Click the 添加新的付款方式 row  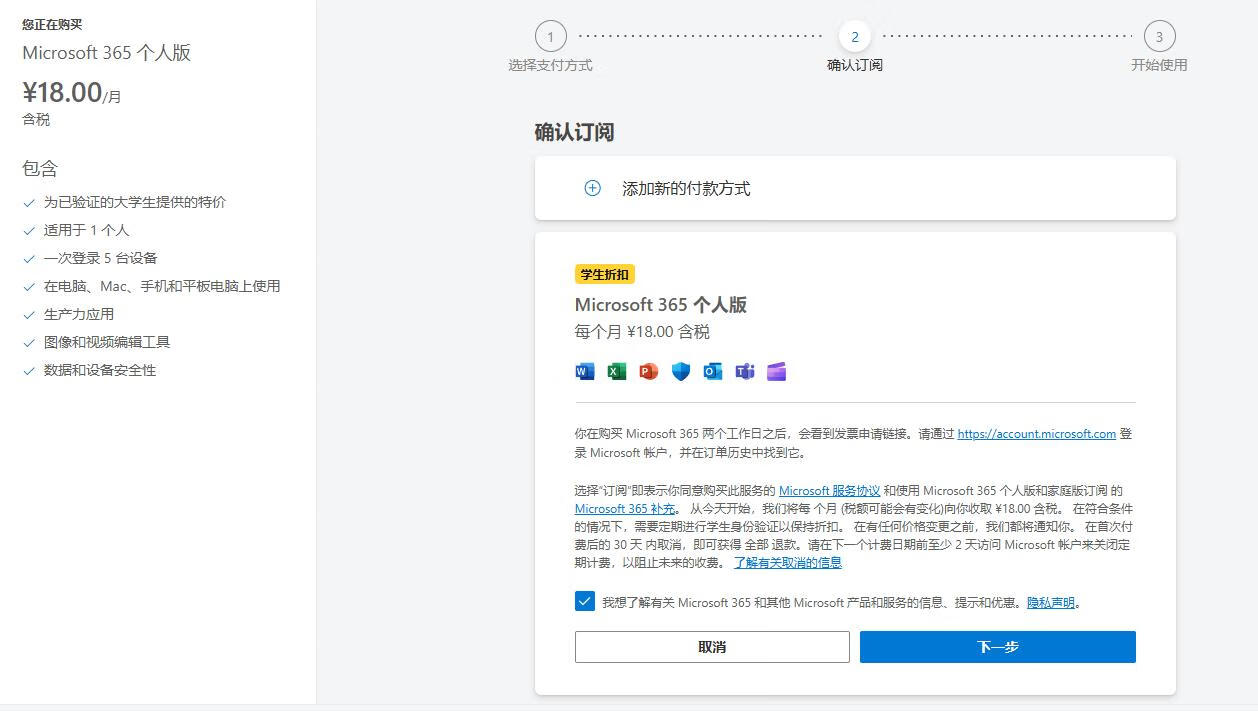coord(855,188)
